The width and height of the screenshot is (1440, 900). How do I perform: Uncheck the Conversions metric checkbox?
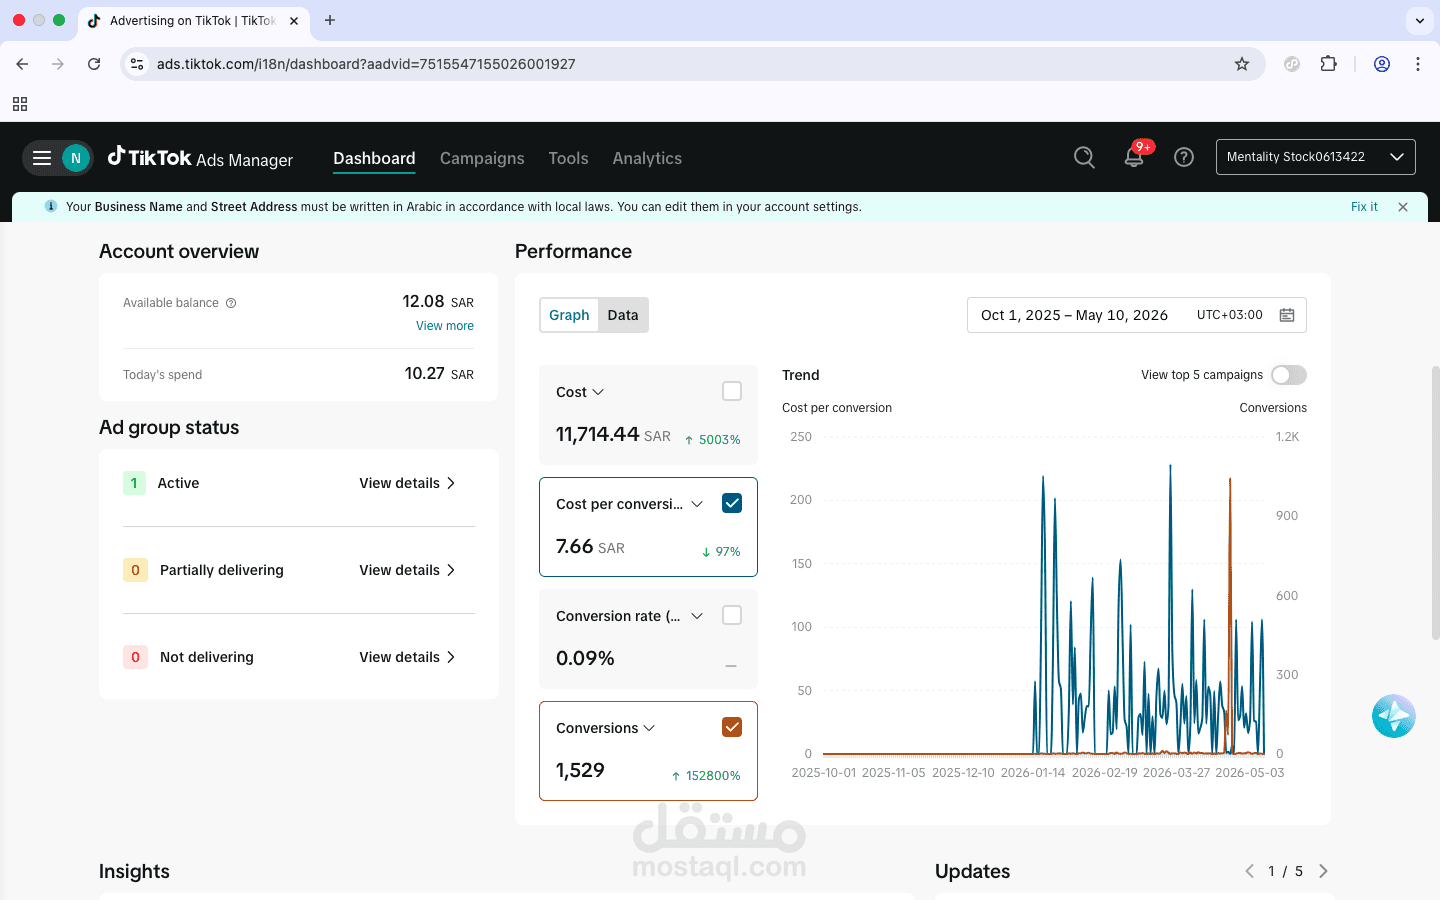point(732,727)
